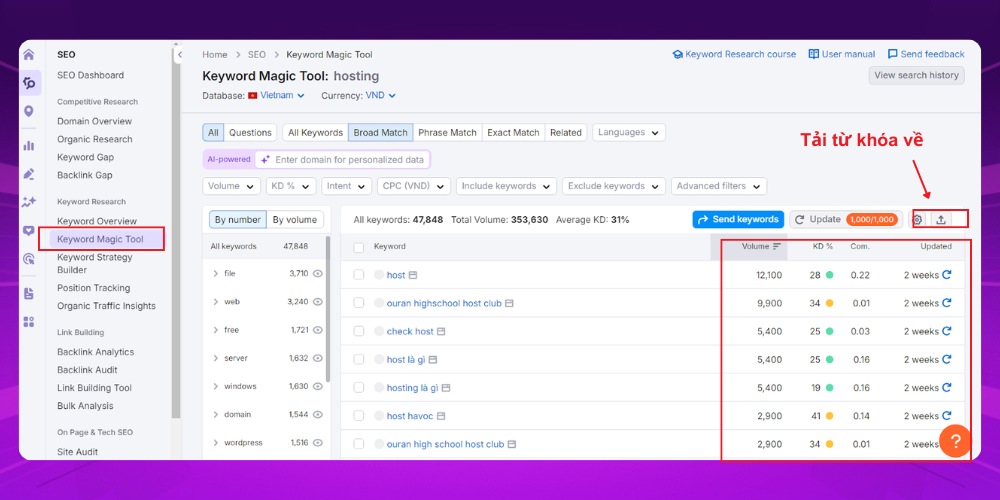The height and width of the screenshot is (500, 1000).
Task: Open the CPC (VND) filter dropdown
Action: (x=414, y=186)
